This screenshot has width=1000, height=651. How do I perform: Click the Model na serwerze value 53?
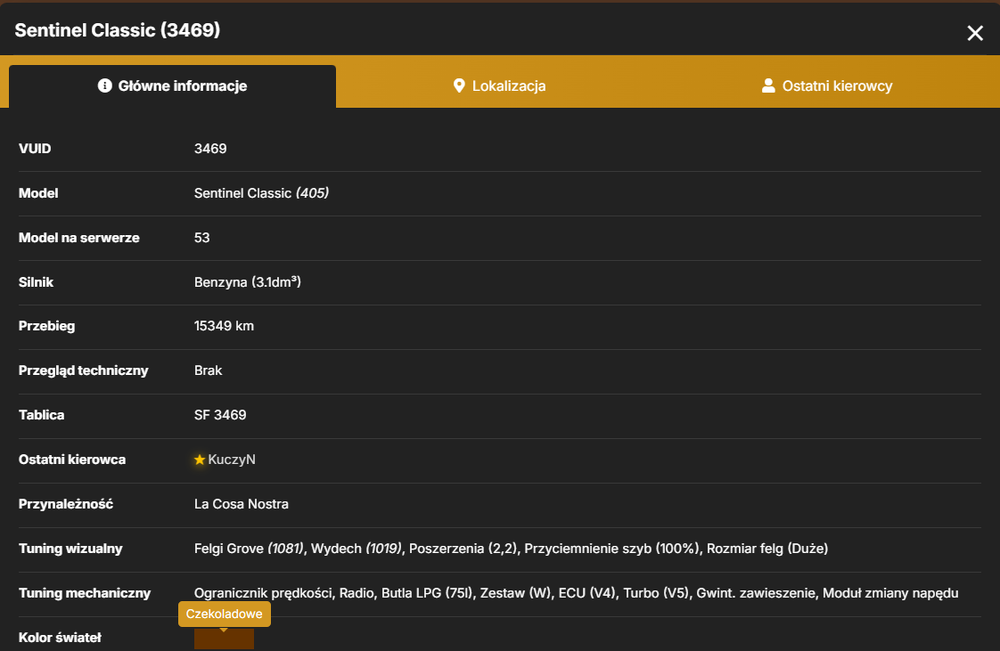(202, 238)
